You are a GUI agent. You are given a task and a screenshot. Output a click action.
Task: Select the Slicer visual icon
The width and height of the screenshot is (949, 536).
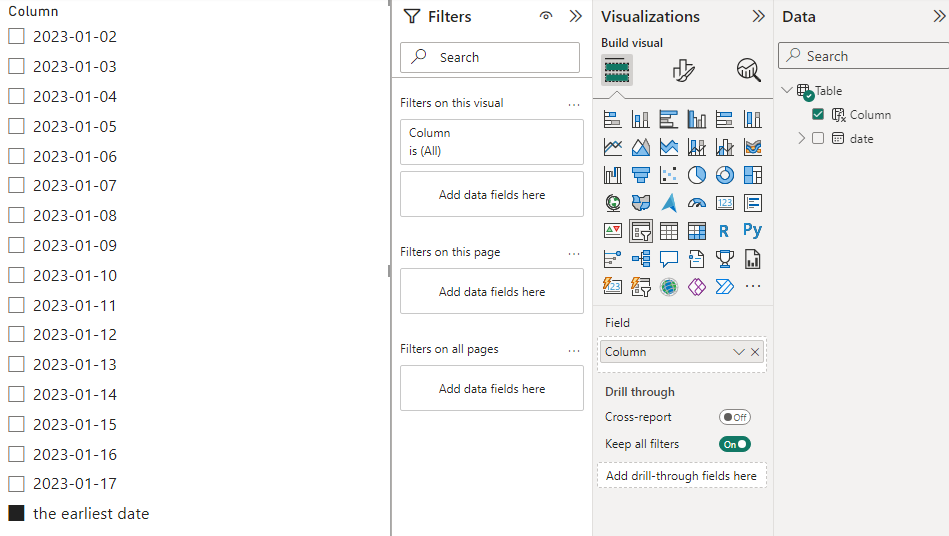tap(640, 230)
